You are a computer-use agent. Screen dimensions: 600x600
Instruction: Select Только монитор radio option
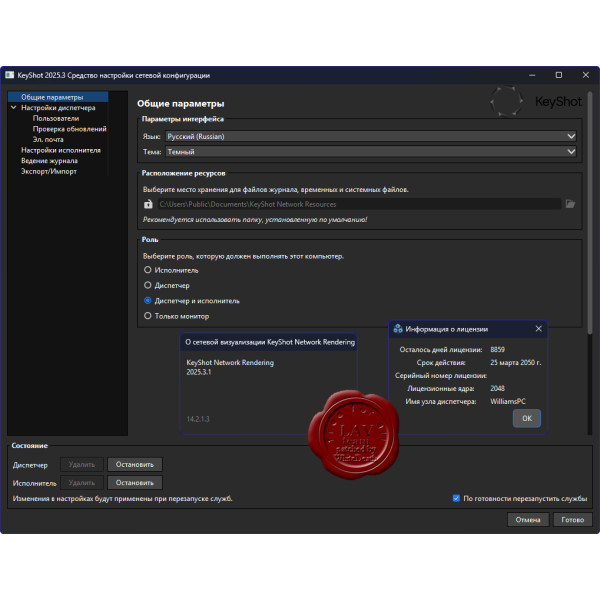pyautogui.click(x=148, y=316)
